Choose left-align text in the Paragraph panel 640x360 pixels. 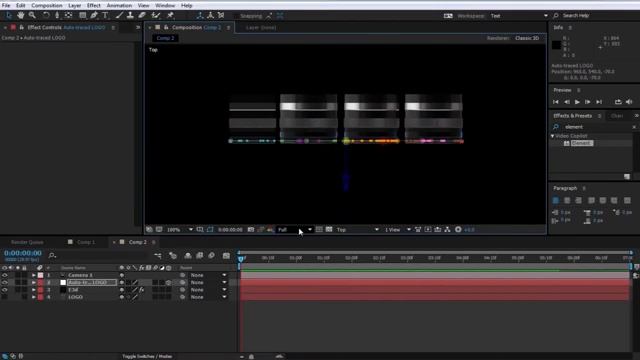point(556,200)
